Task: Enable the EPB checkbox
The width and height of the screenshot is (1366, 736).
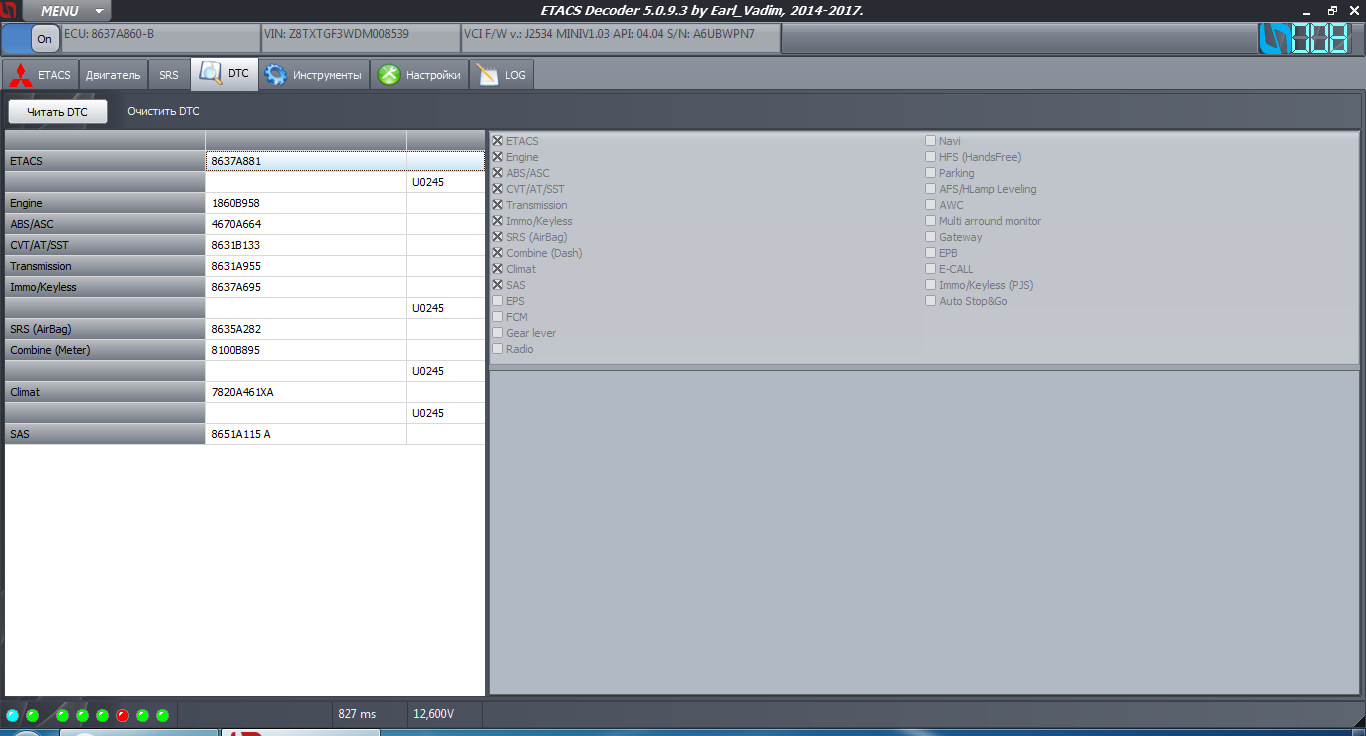Action: tap(931, 253)
